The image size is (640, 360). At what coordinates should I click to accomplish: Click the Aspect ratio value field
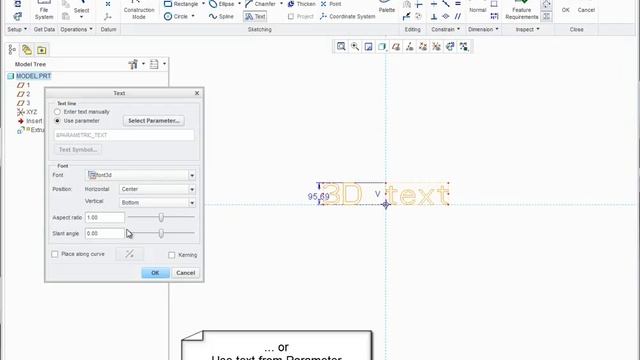click(x=104, y=218)
